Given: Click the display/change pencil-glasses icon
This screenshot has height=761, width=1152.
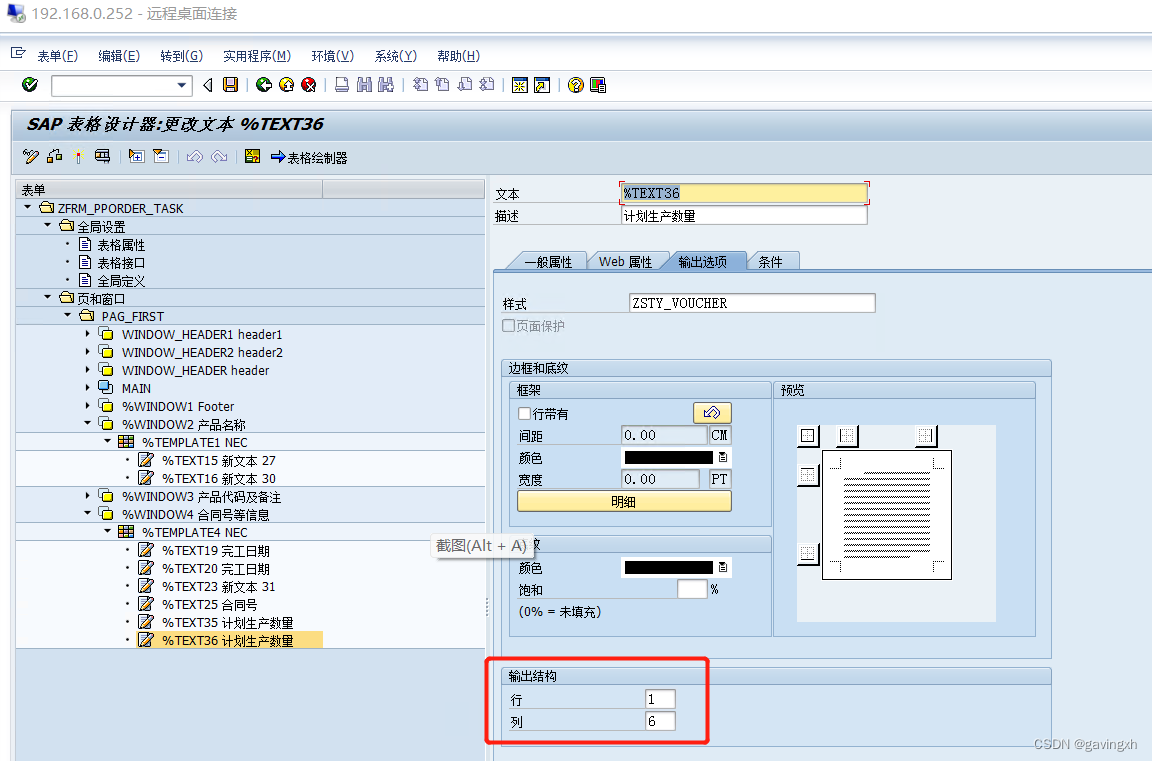Looking at the screenshot, I should (x=30, y=157).
